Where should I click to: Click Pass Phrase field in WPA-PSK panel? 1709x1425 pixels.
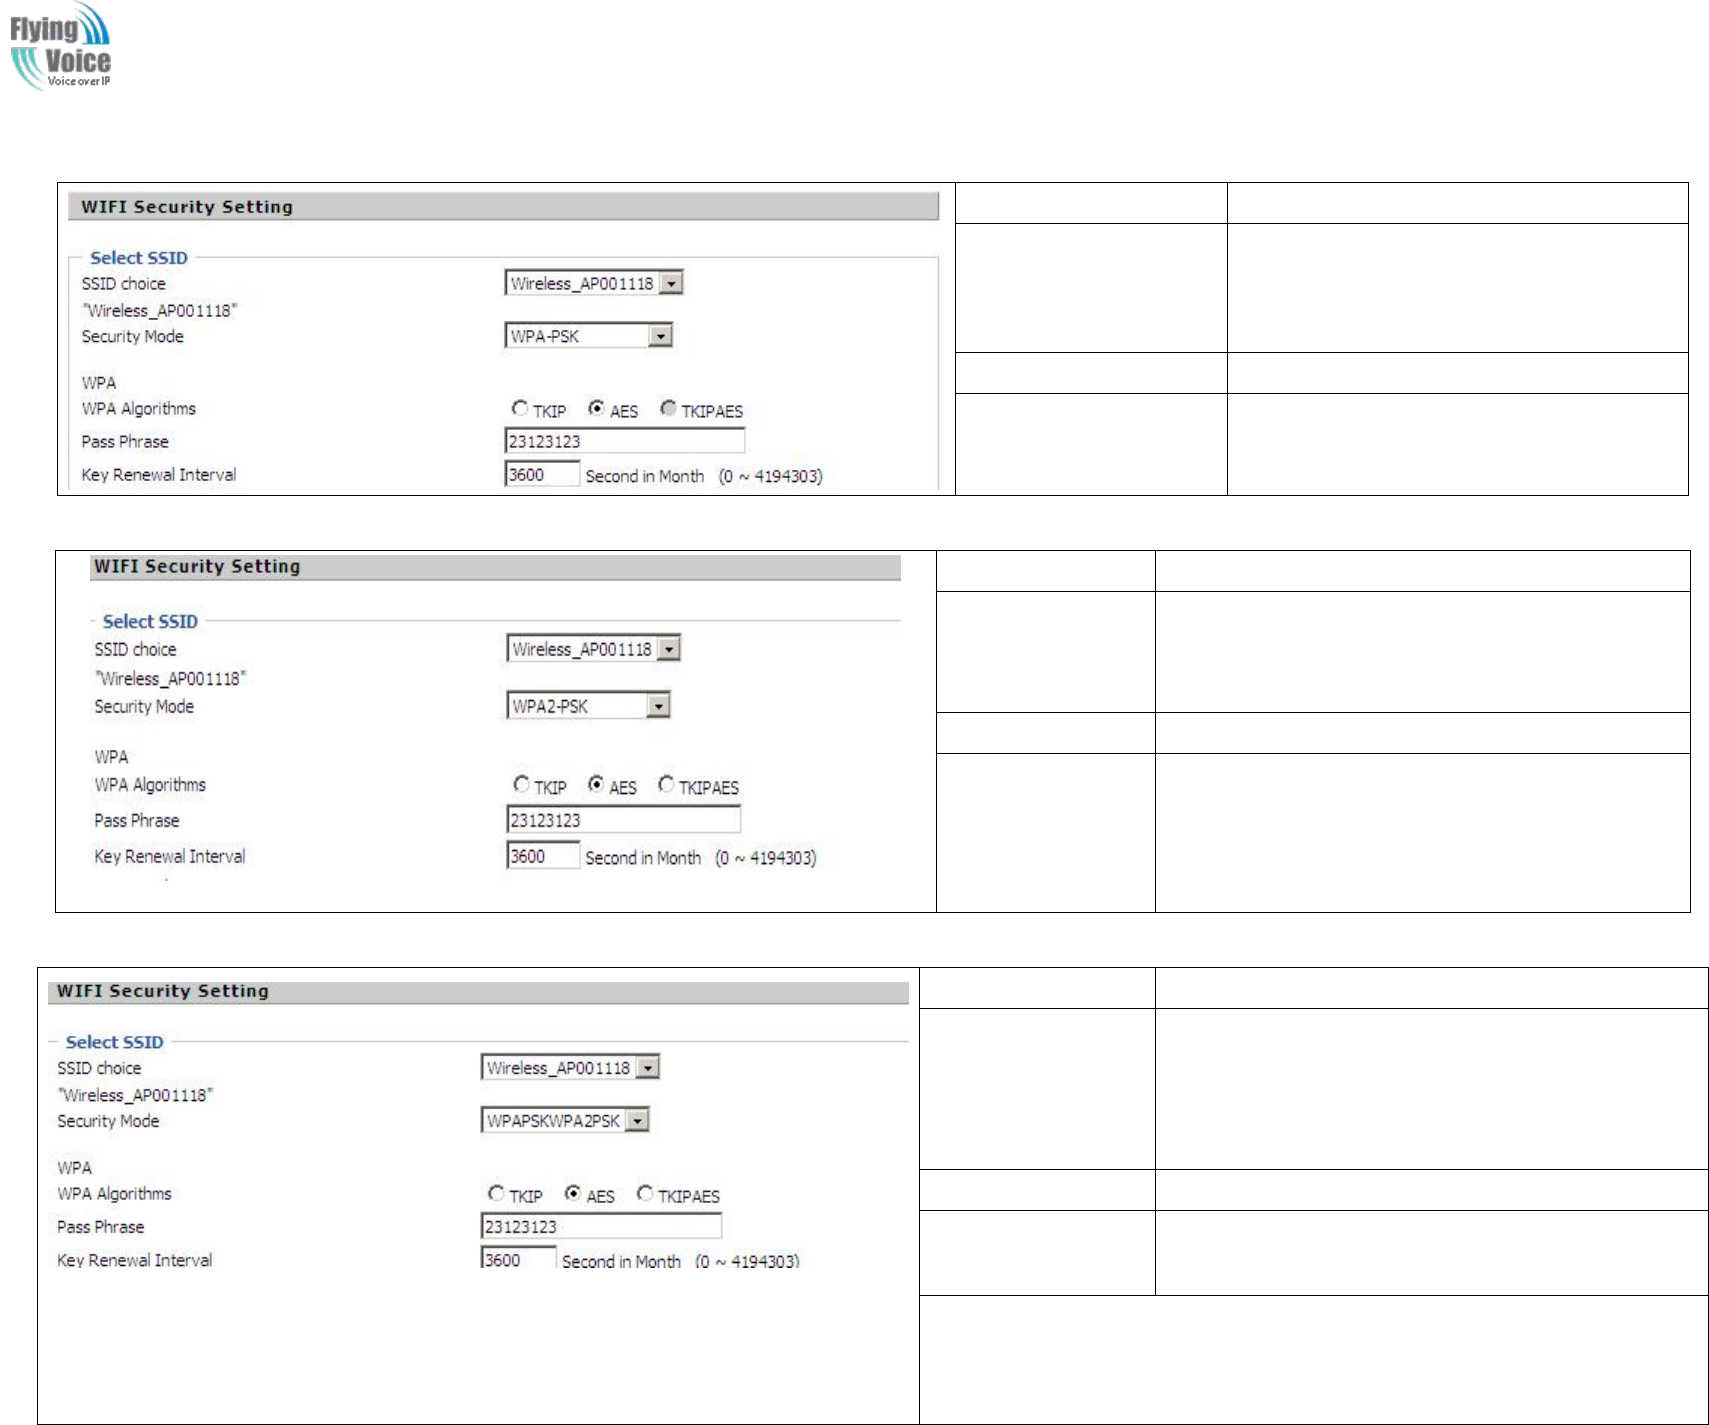click(x=625, y=441)
